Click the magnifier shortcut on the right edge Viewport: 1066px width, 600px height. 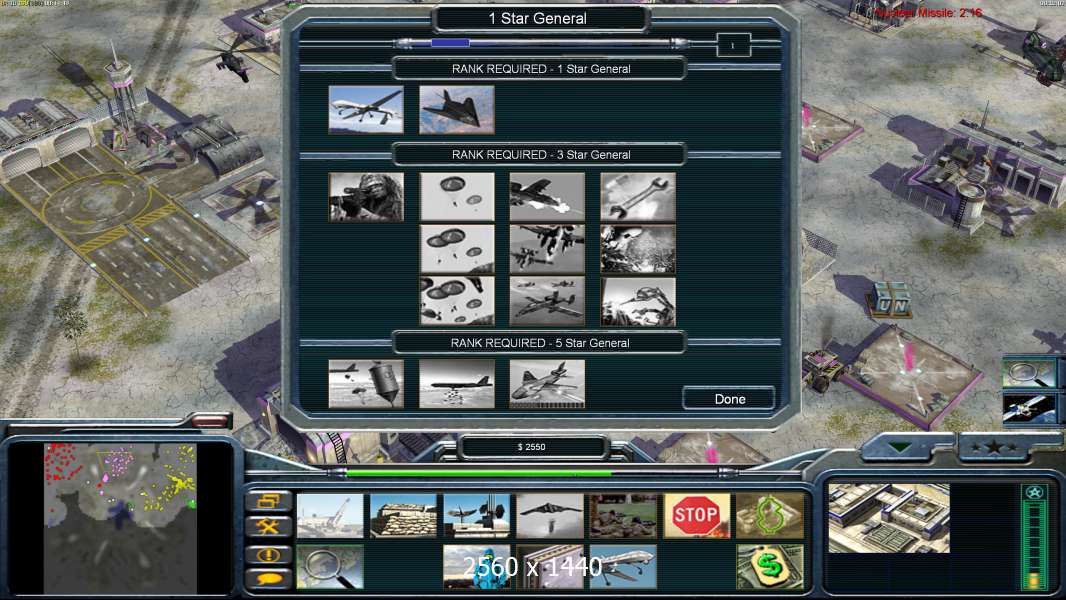click(x=1029, y=374)
